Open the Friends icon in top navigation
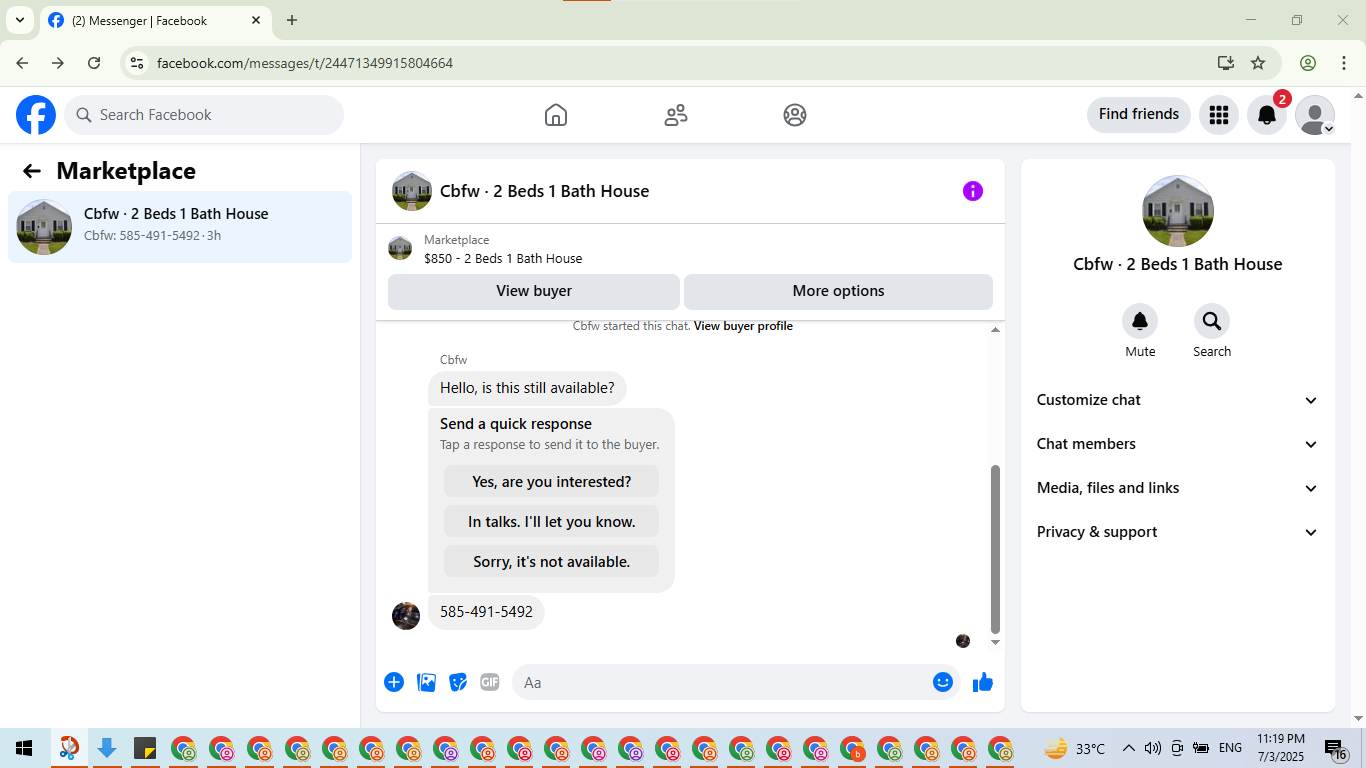Screen dimensions: 1366x768 [x=676, y=115]
